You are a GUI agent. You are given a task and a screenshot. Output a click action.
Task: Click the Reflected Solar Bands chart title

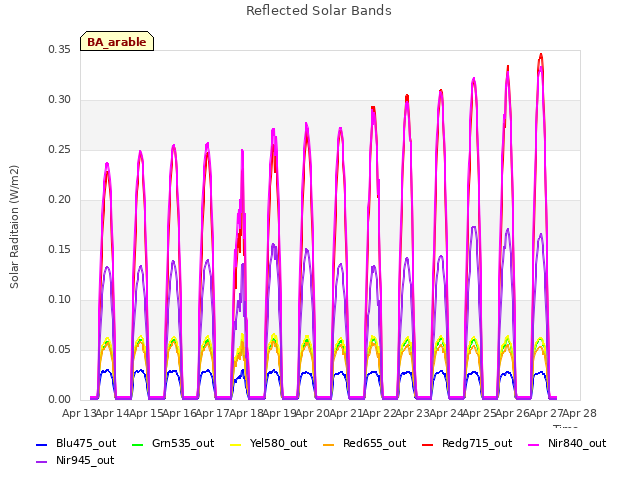[319, 11]
